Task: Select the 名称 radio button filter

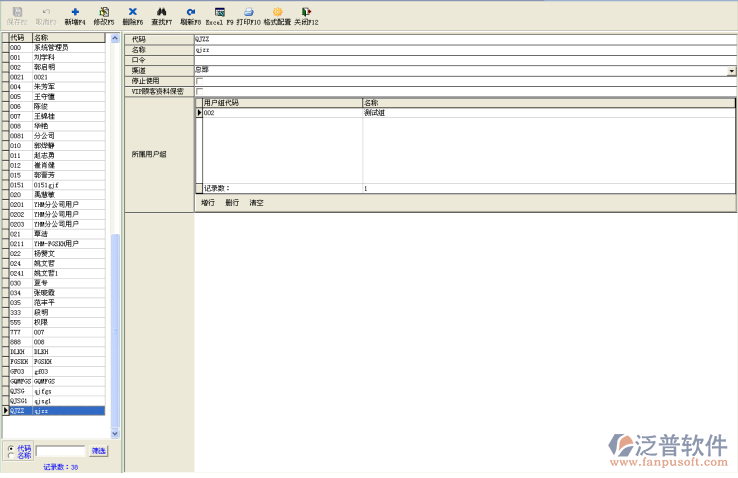Action: (x=11, y=456)
